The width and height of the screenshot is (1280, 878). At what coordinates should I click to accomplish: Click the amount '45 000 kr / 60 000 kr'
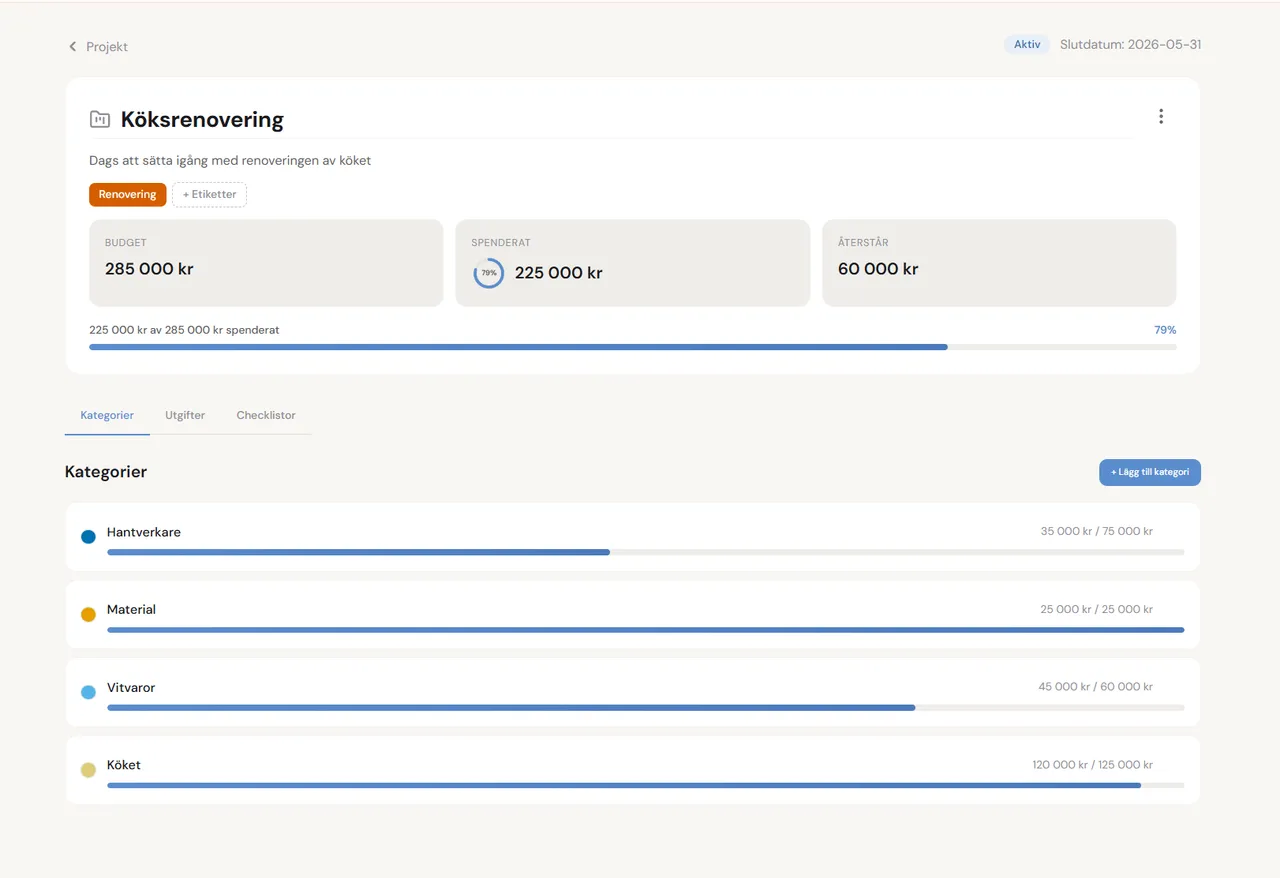point(1096,687)
